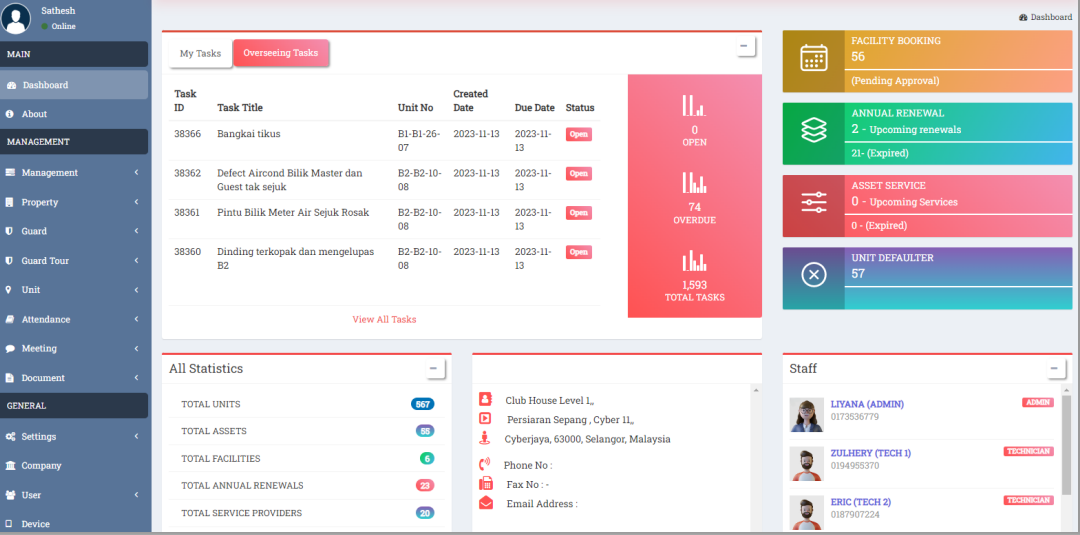
Task: Collapse the Staff panel
Action: (x=1055, y=369)
